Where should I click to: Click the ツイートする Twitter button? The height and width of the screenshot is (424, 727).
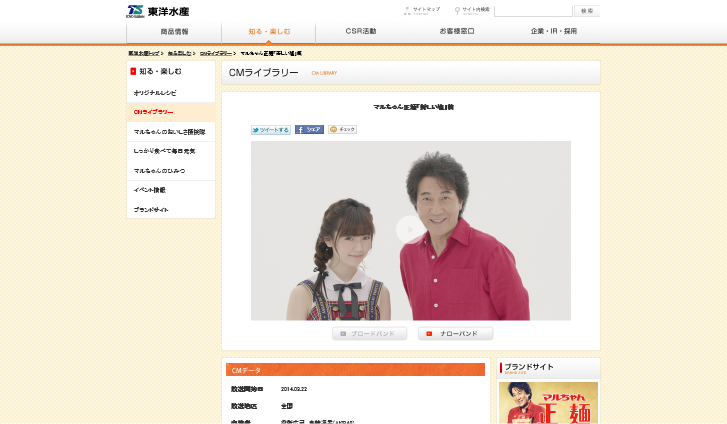[x=271, y=130]
